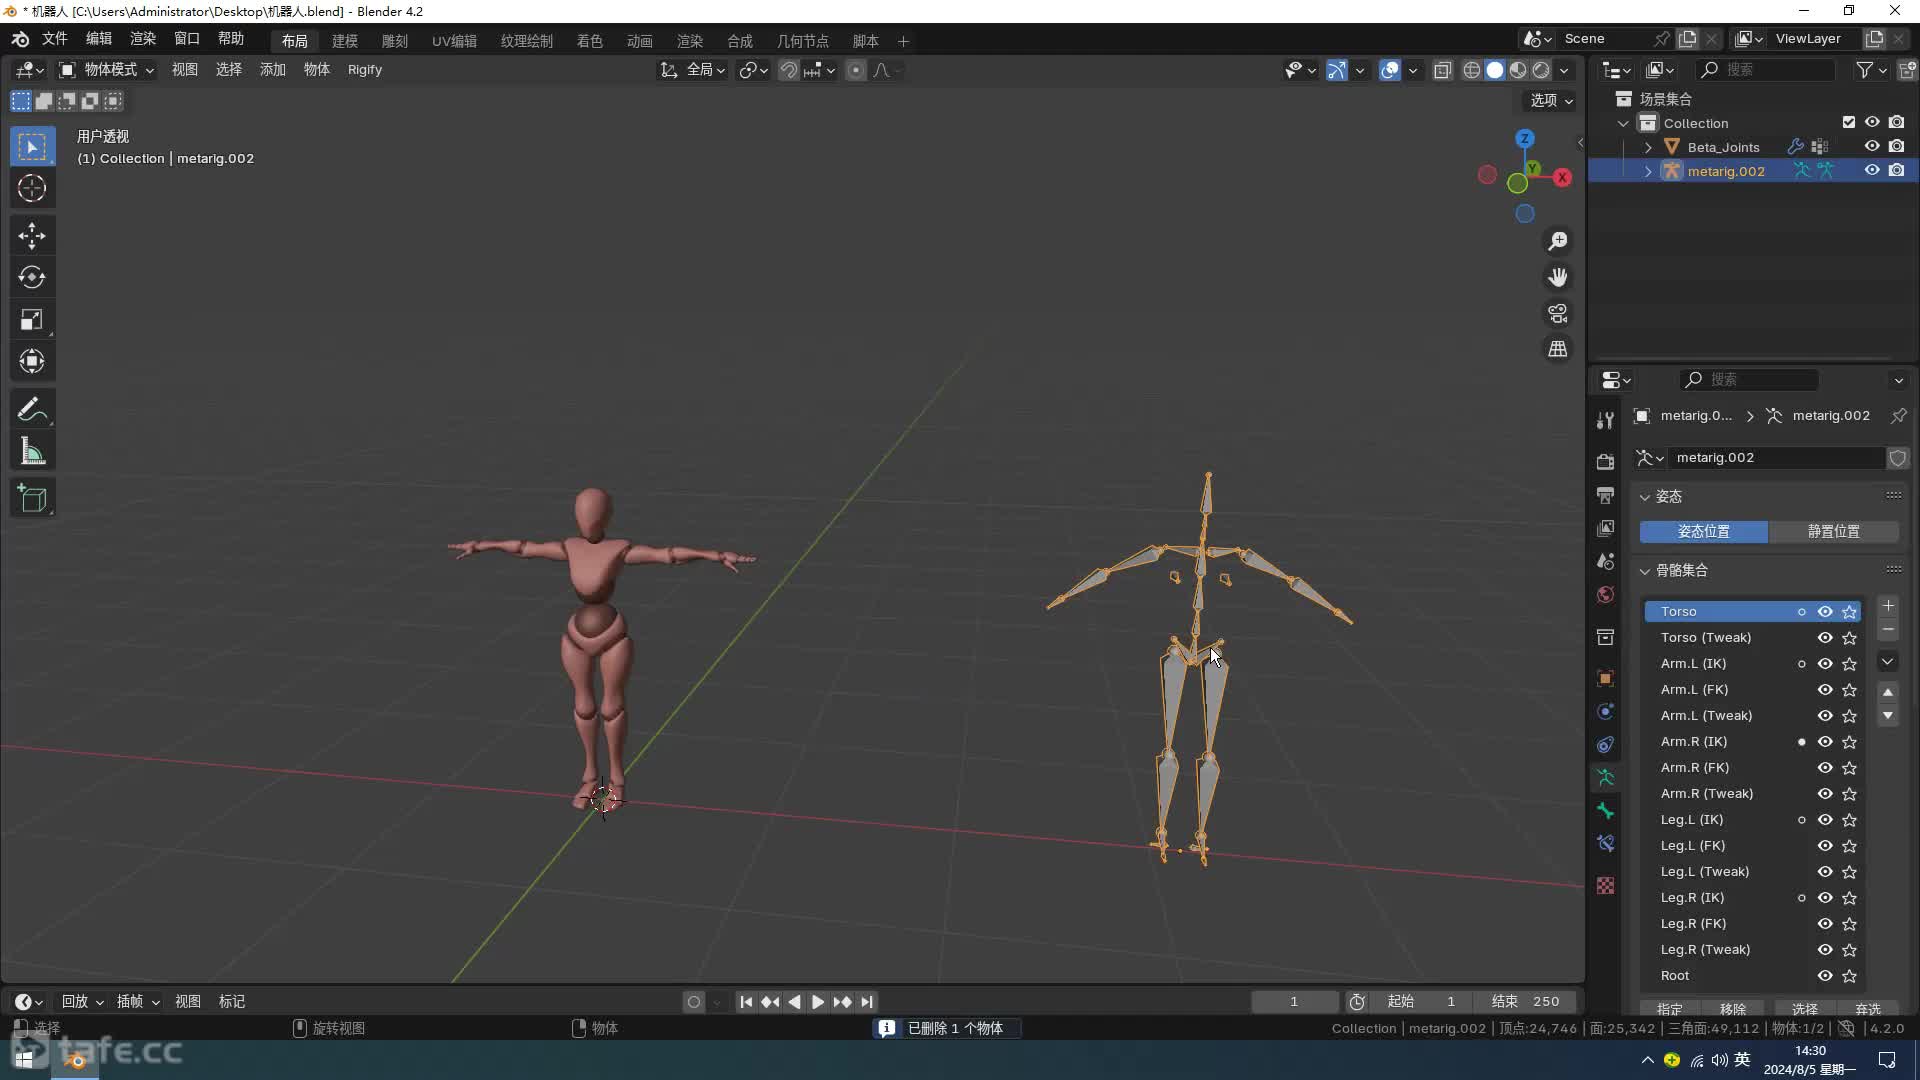This screenshot has width=1920, height=1080.
Task: Select the Rotate tool
Action: click(x=32, y=277)
